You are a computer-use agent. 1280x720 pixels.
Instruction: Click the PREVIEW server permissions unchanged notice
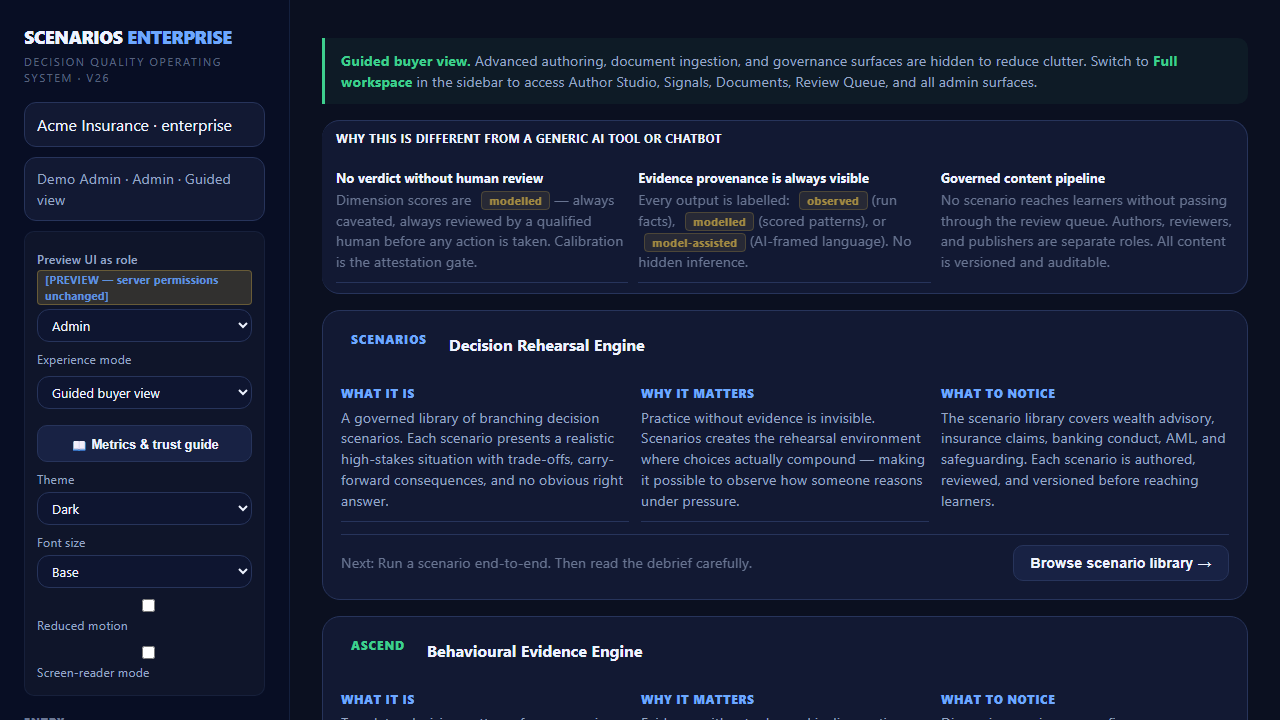(x=144, y=288)
